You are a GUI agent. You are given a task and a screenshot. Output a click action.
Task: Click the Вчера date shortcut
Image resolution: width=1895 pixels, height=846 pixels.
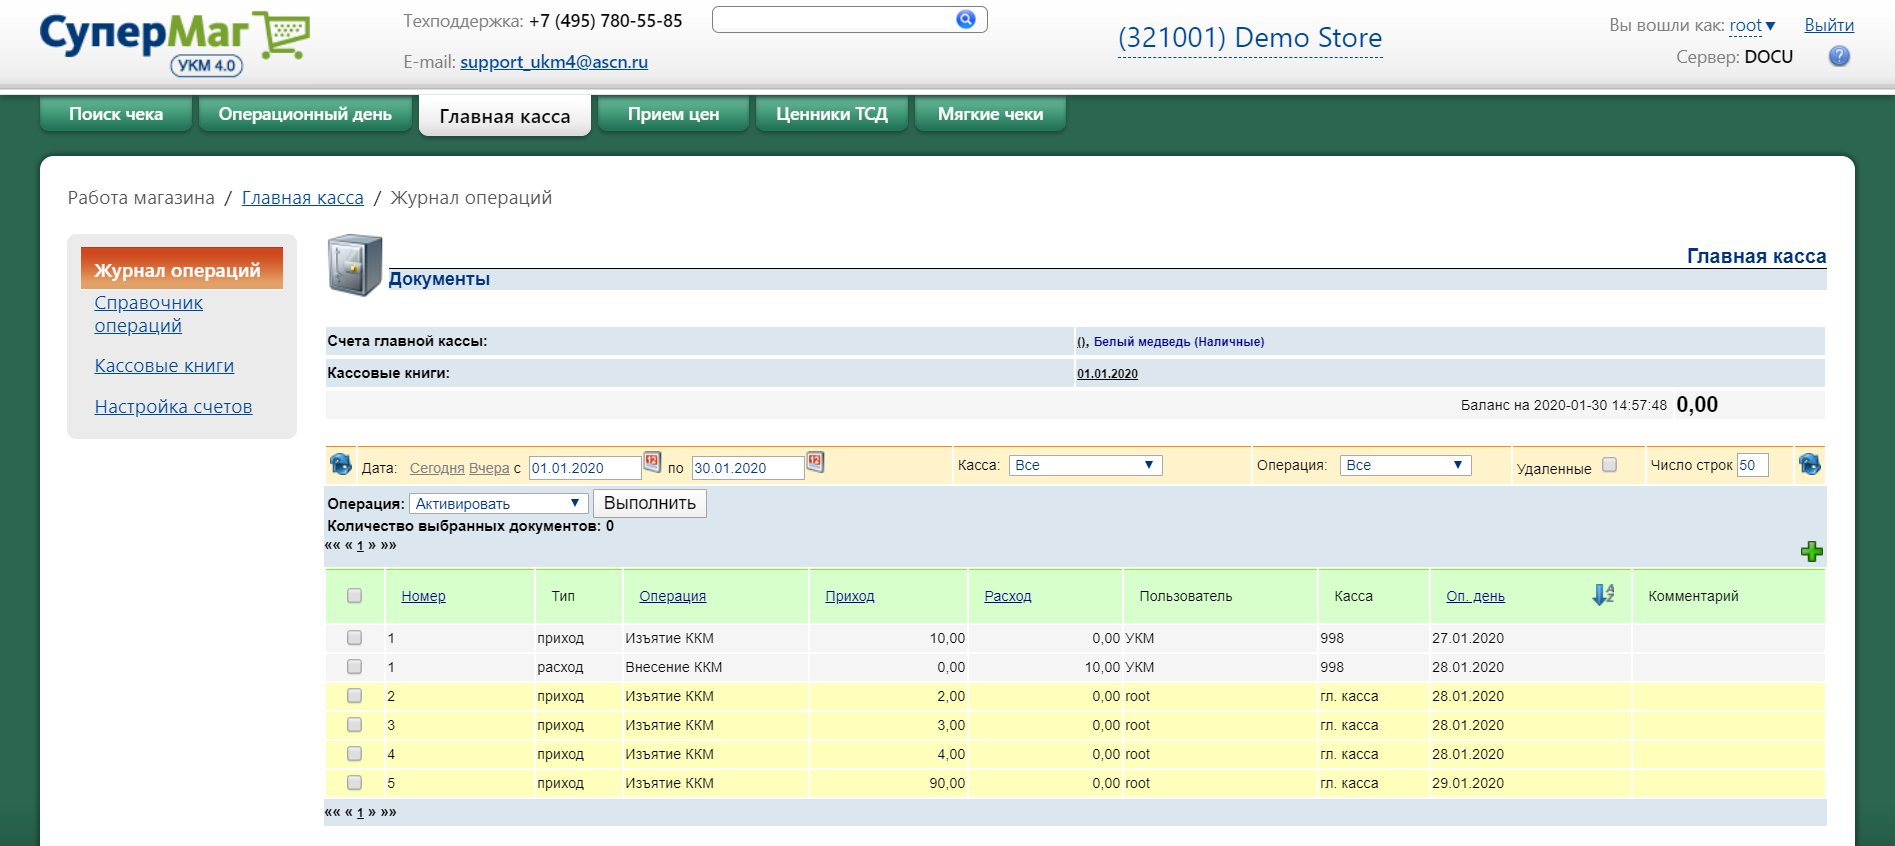489,468
